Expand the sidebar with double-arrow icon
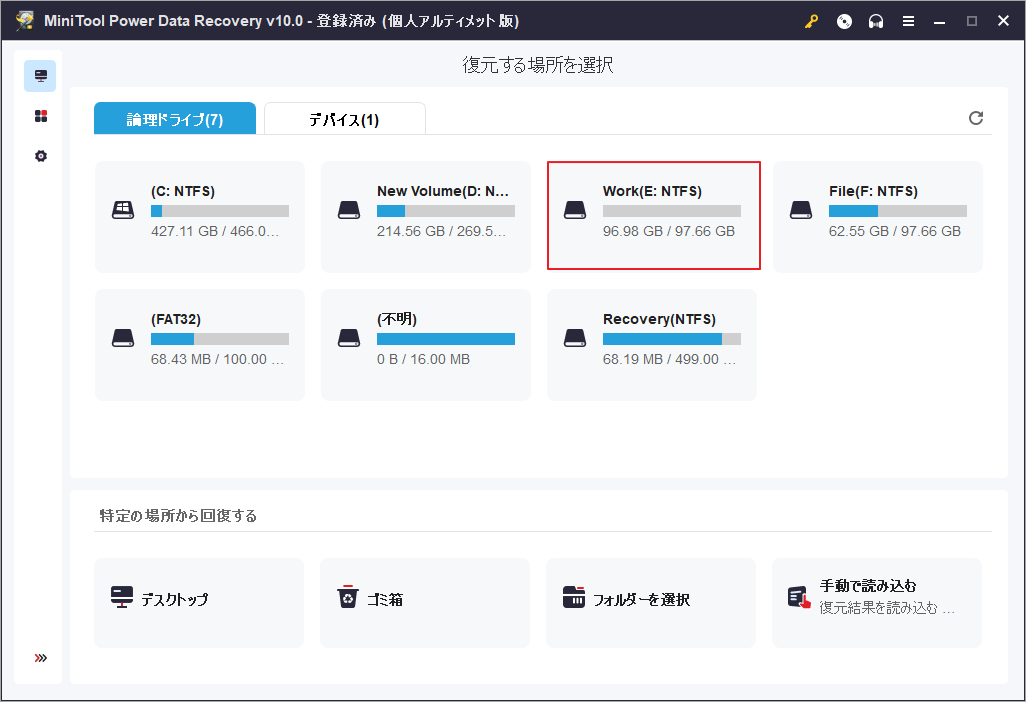1026x702 pixels. [x=40, y=658]
